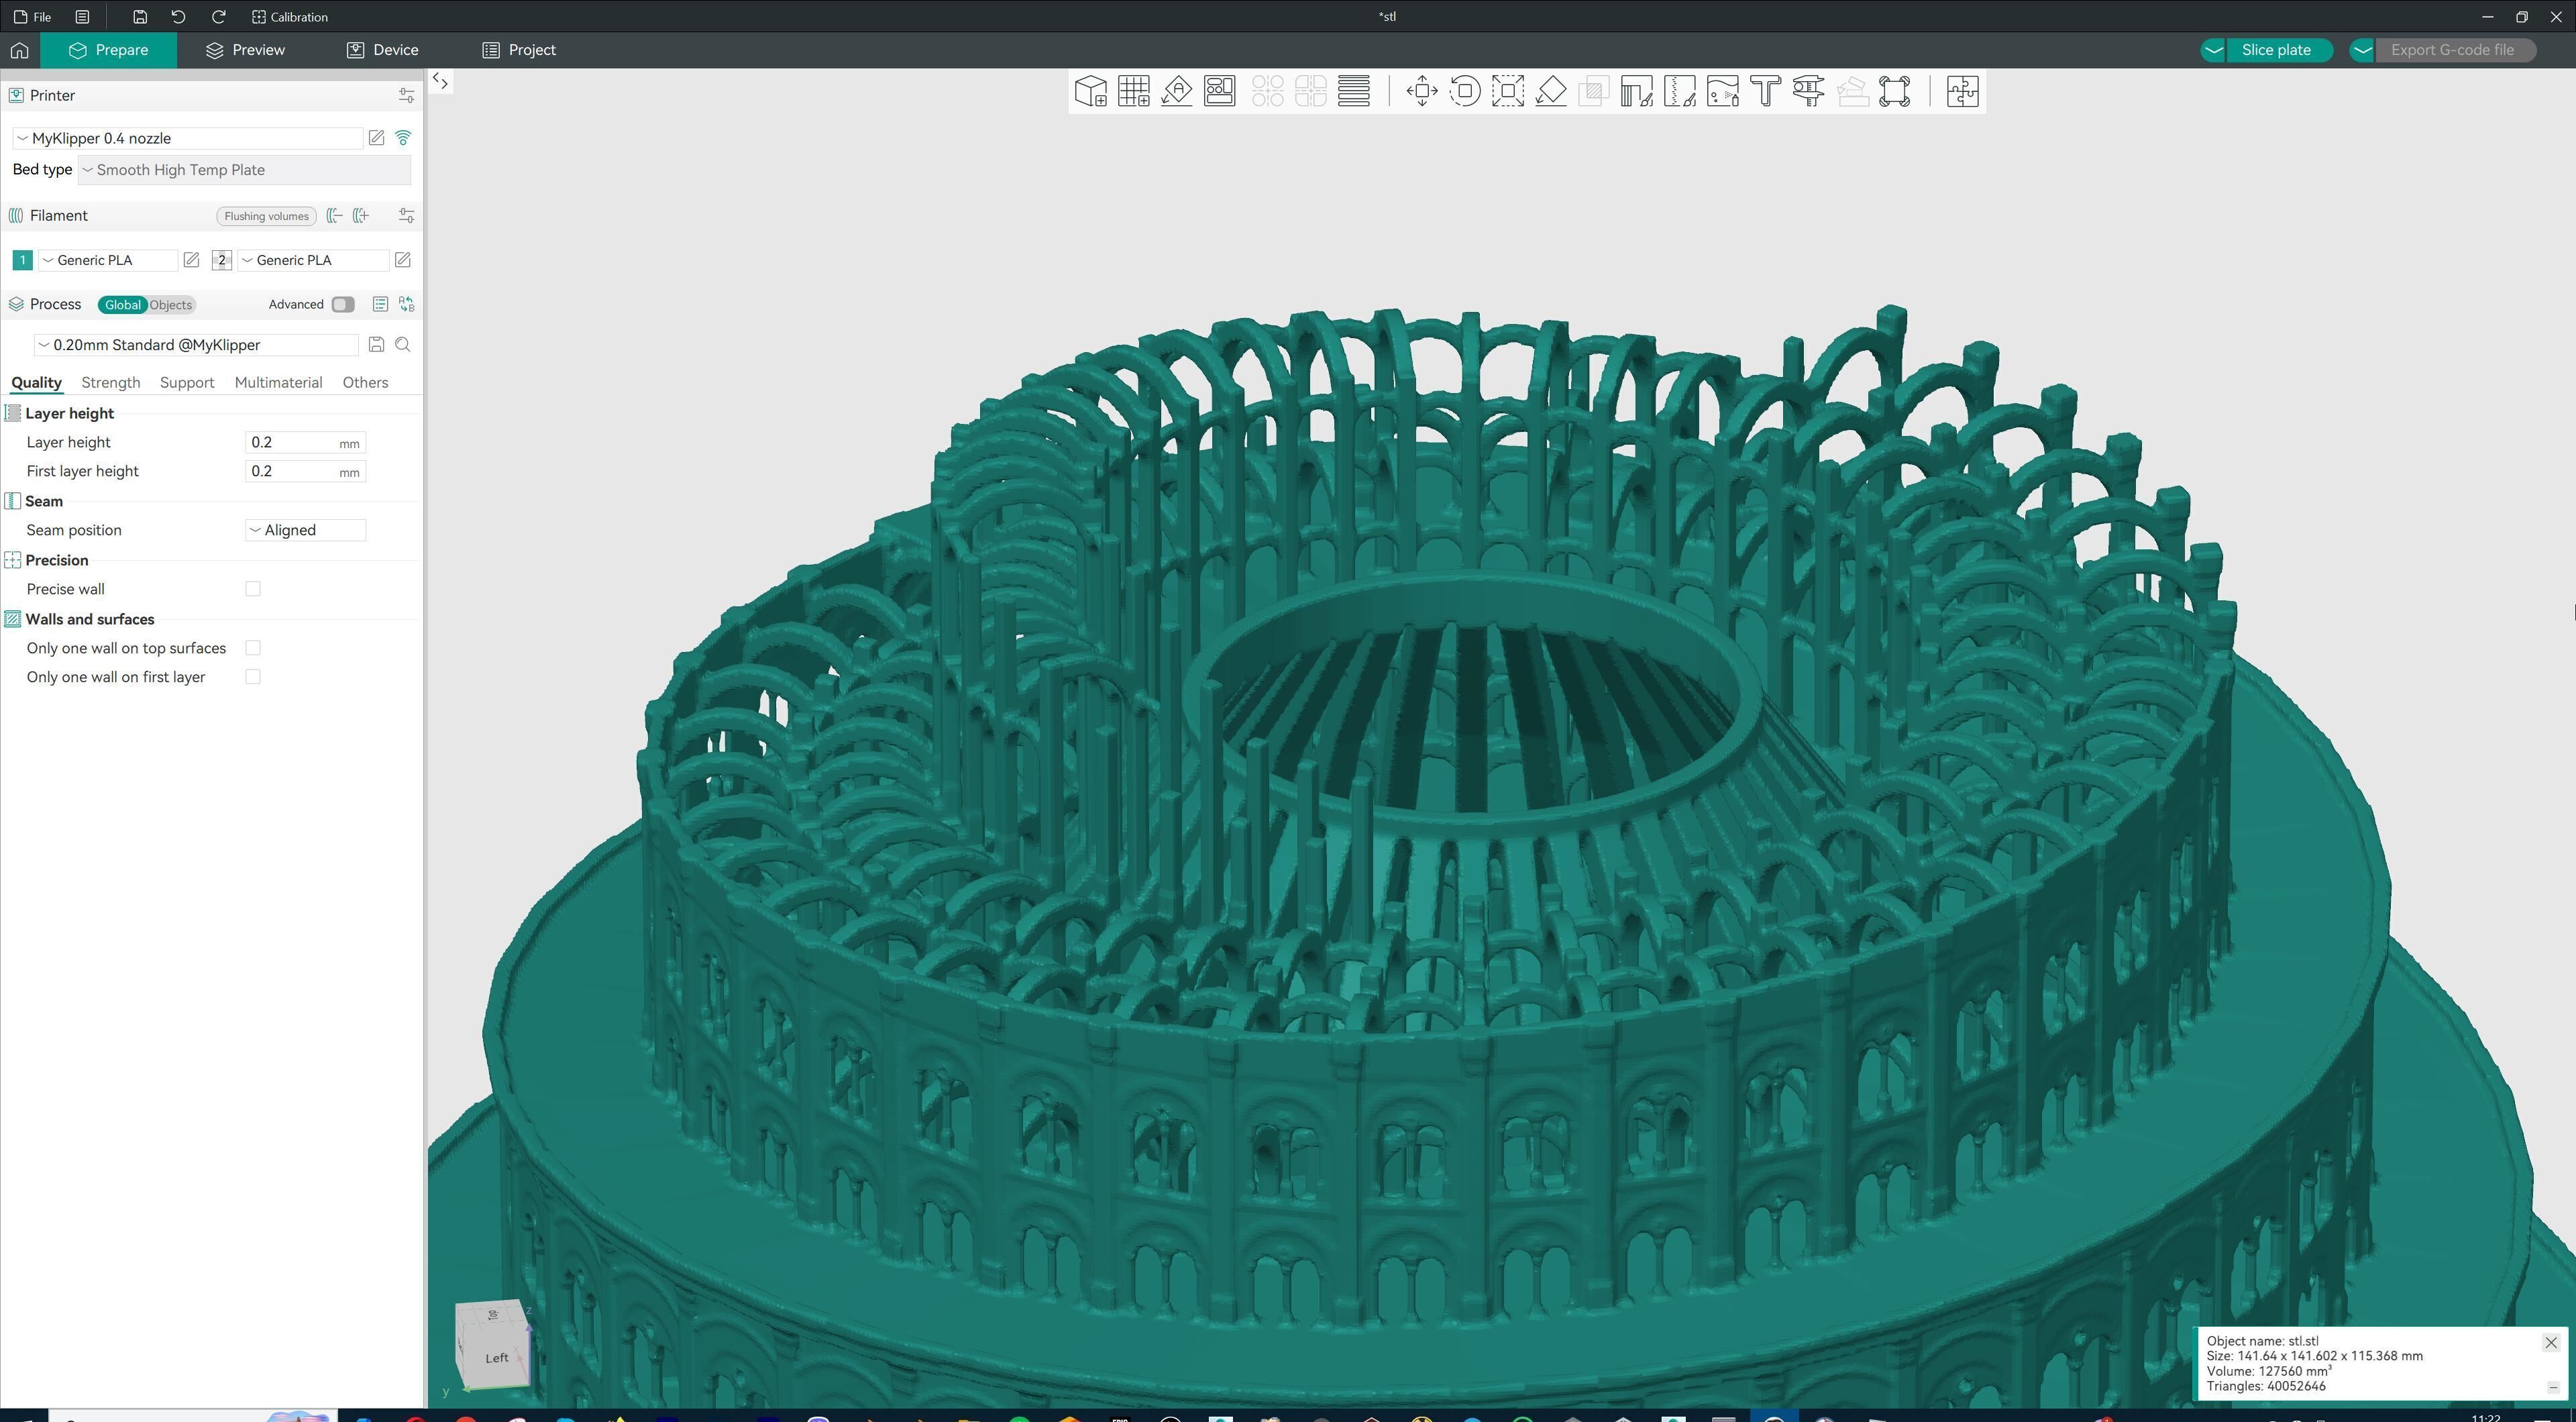Click the remove filament icon
This screenshot has height=1422, width=2576.
pos(335,215)
